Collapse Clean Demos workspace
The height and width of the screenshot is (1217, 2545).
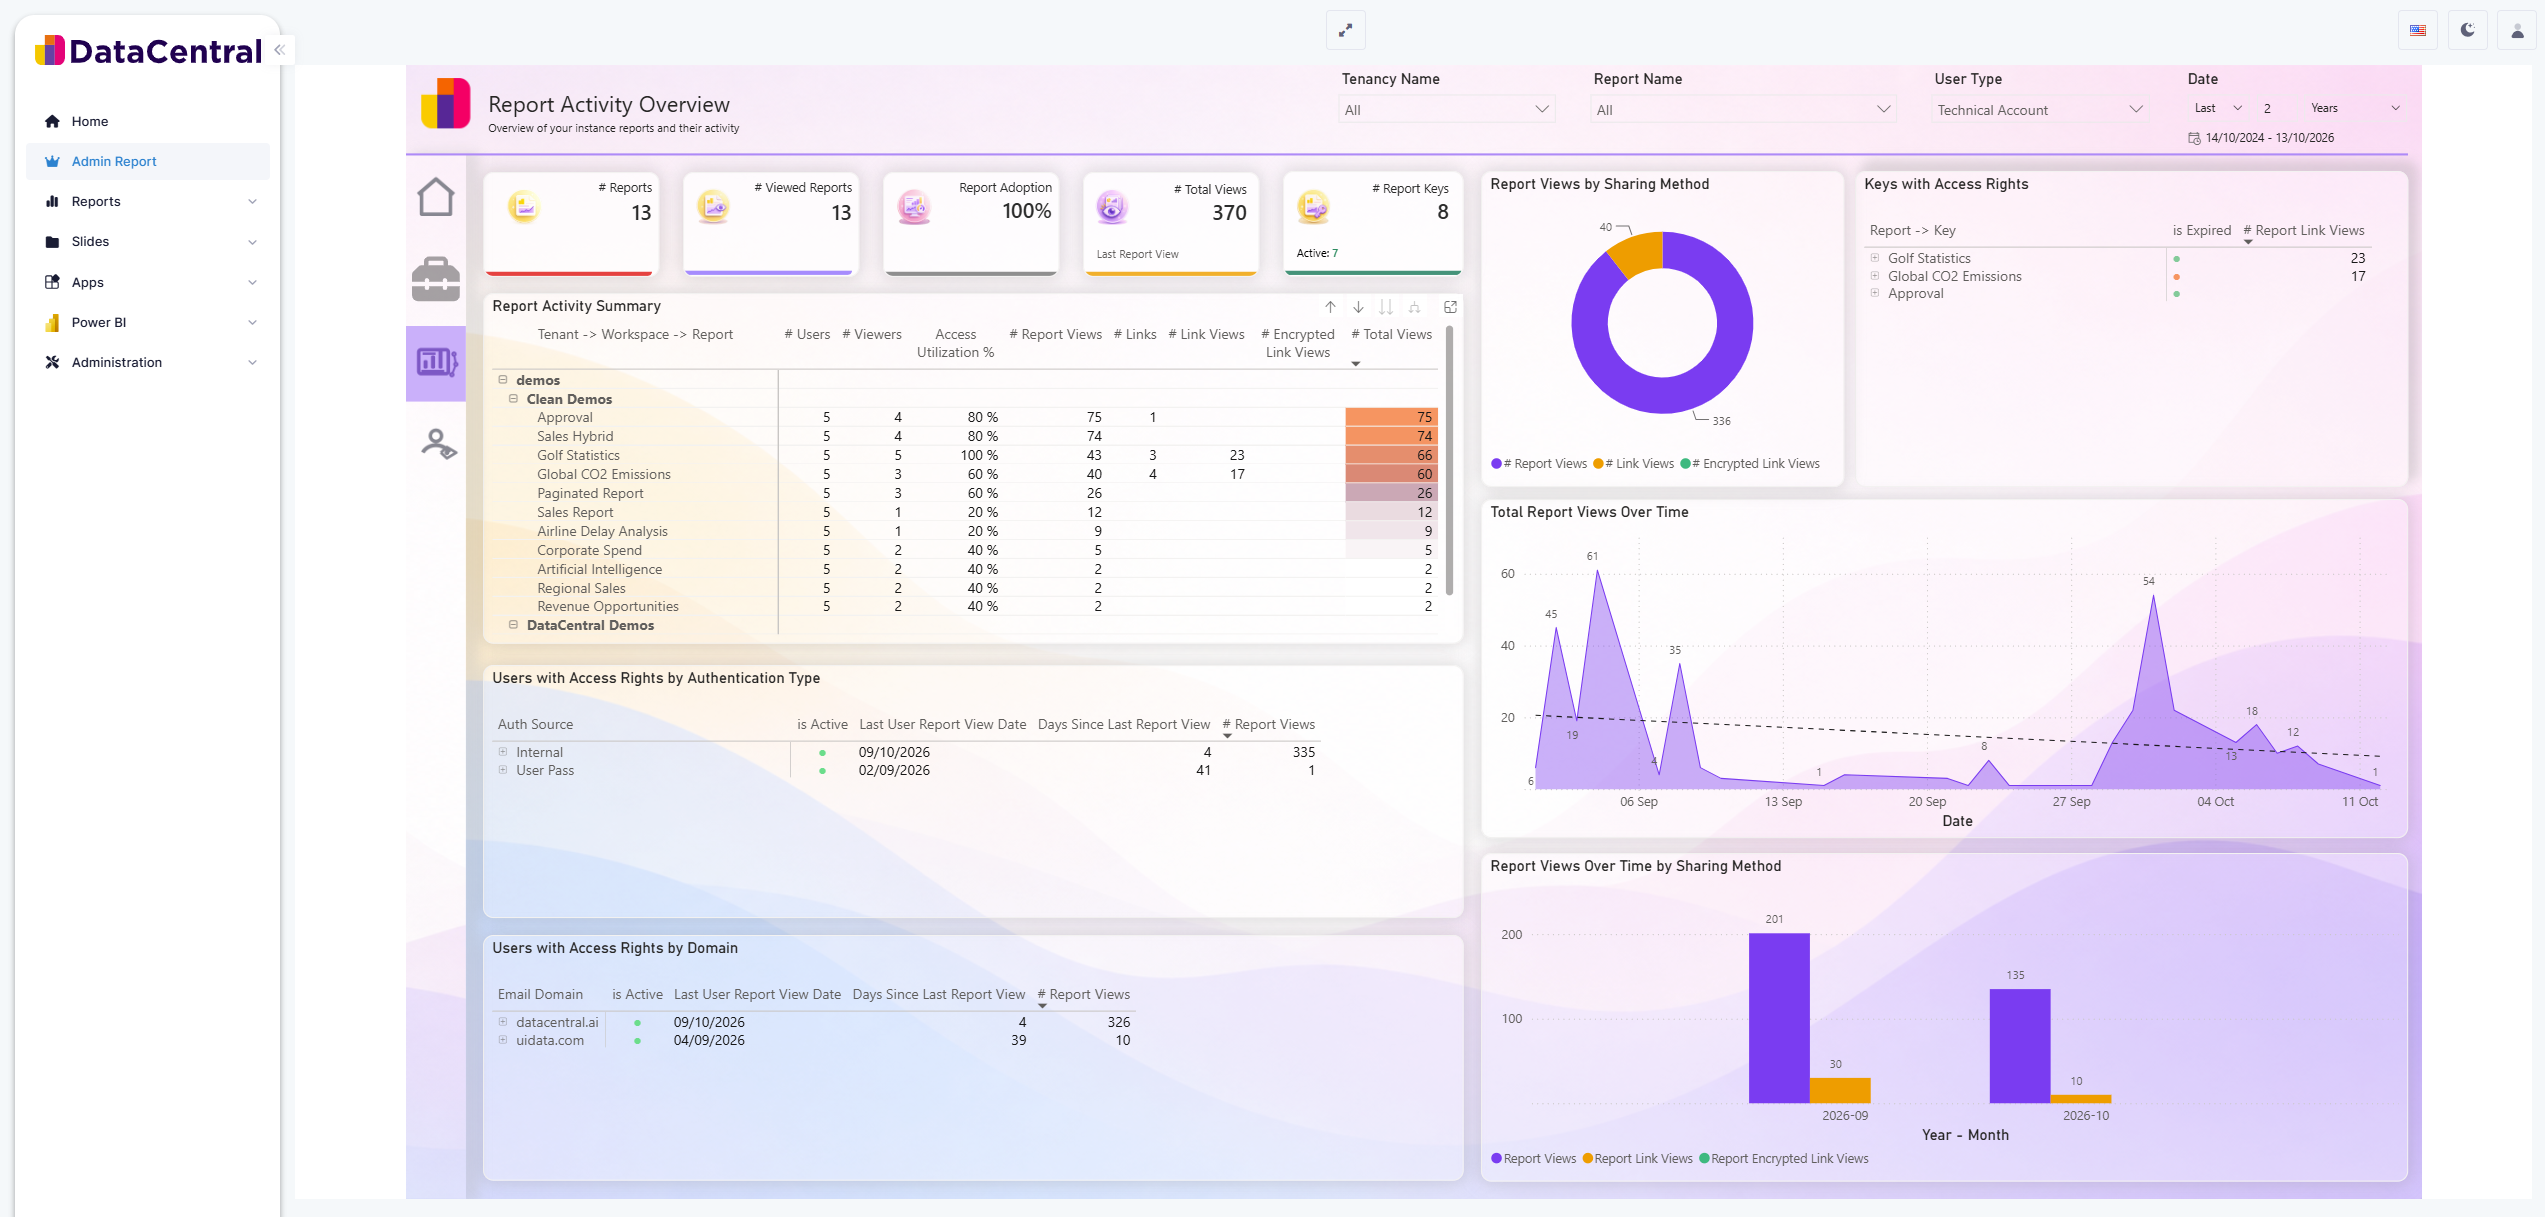(513, 399)
